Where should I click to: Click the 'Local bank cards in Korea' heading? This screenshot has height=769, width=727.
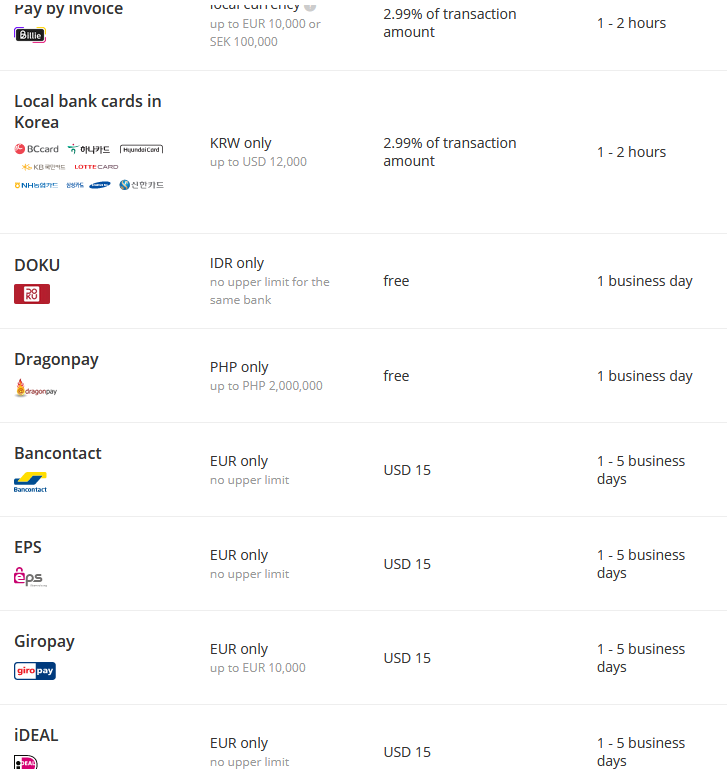pyautogui.click(x=87, y=111)
